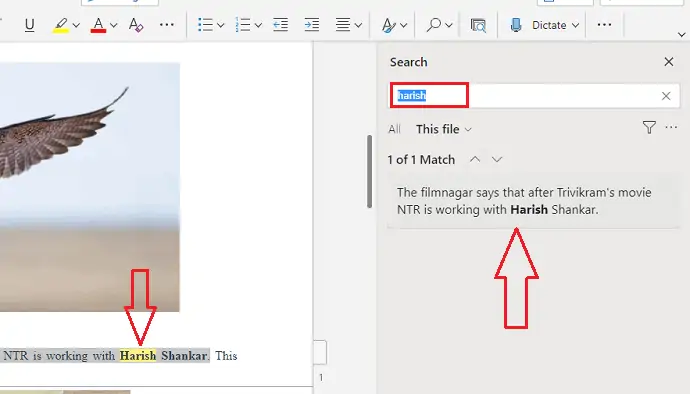Toggle underline formatting
This screenshot has height=394, width=690.
point(29,25)
